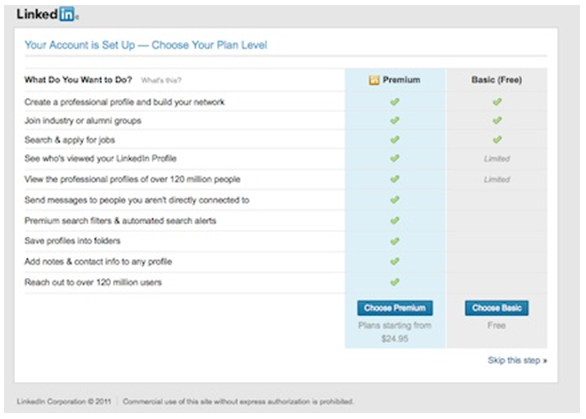Click the Plans starting from $24.95 text
586x419 pixels.
point(395,332)
